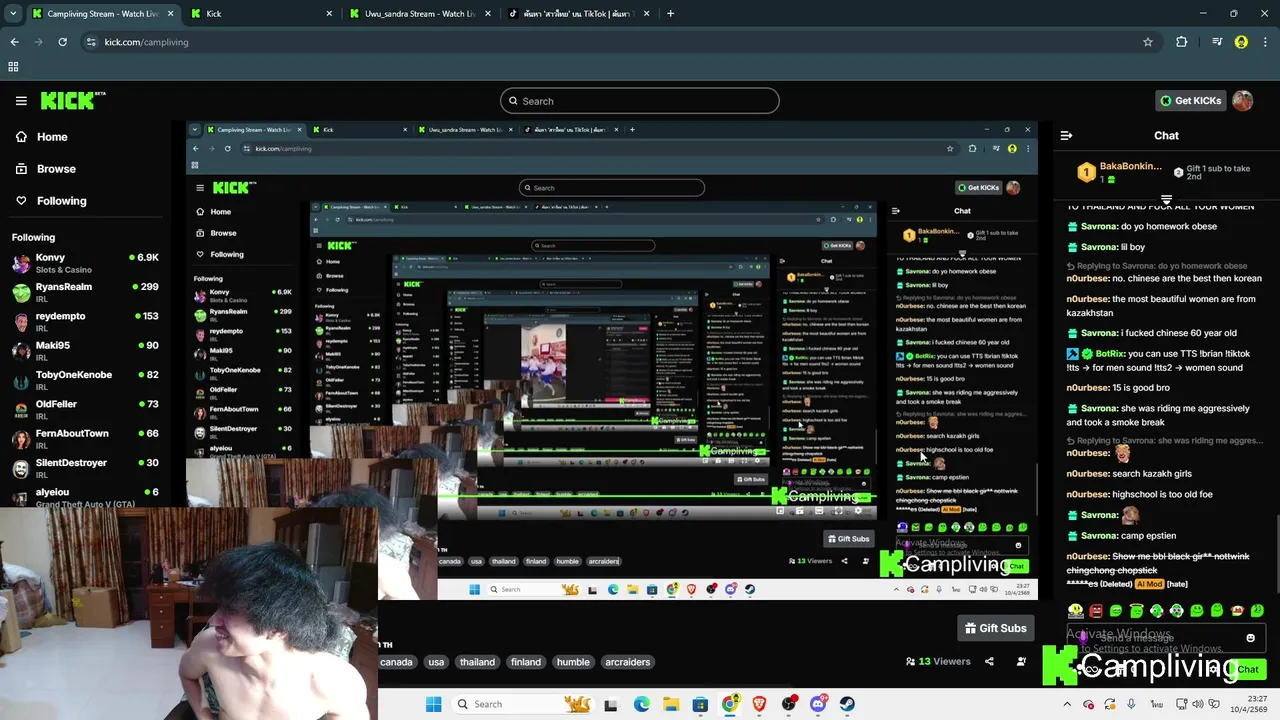Screen dimensions: 1280x720
Task: Select the arcraiders stream tag
Action: [x=627, y=662]
